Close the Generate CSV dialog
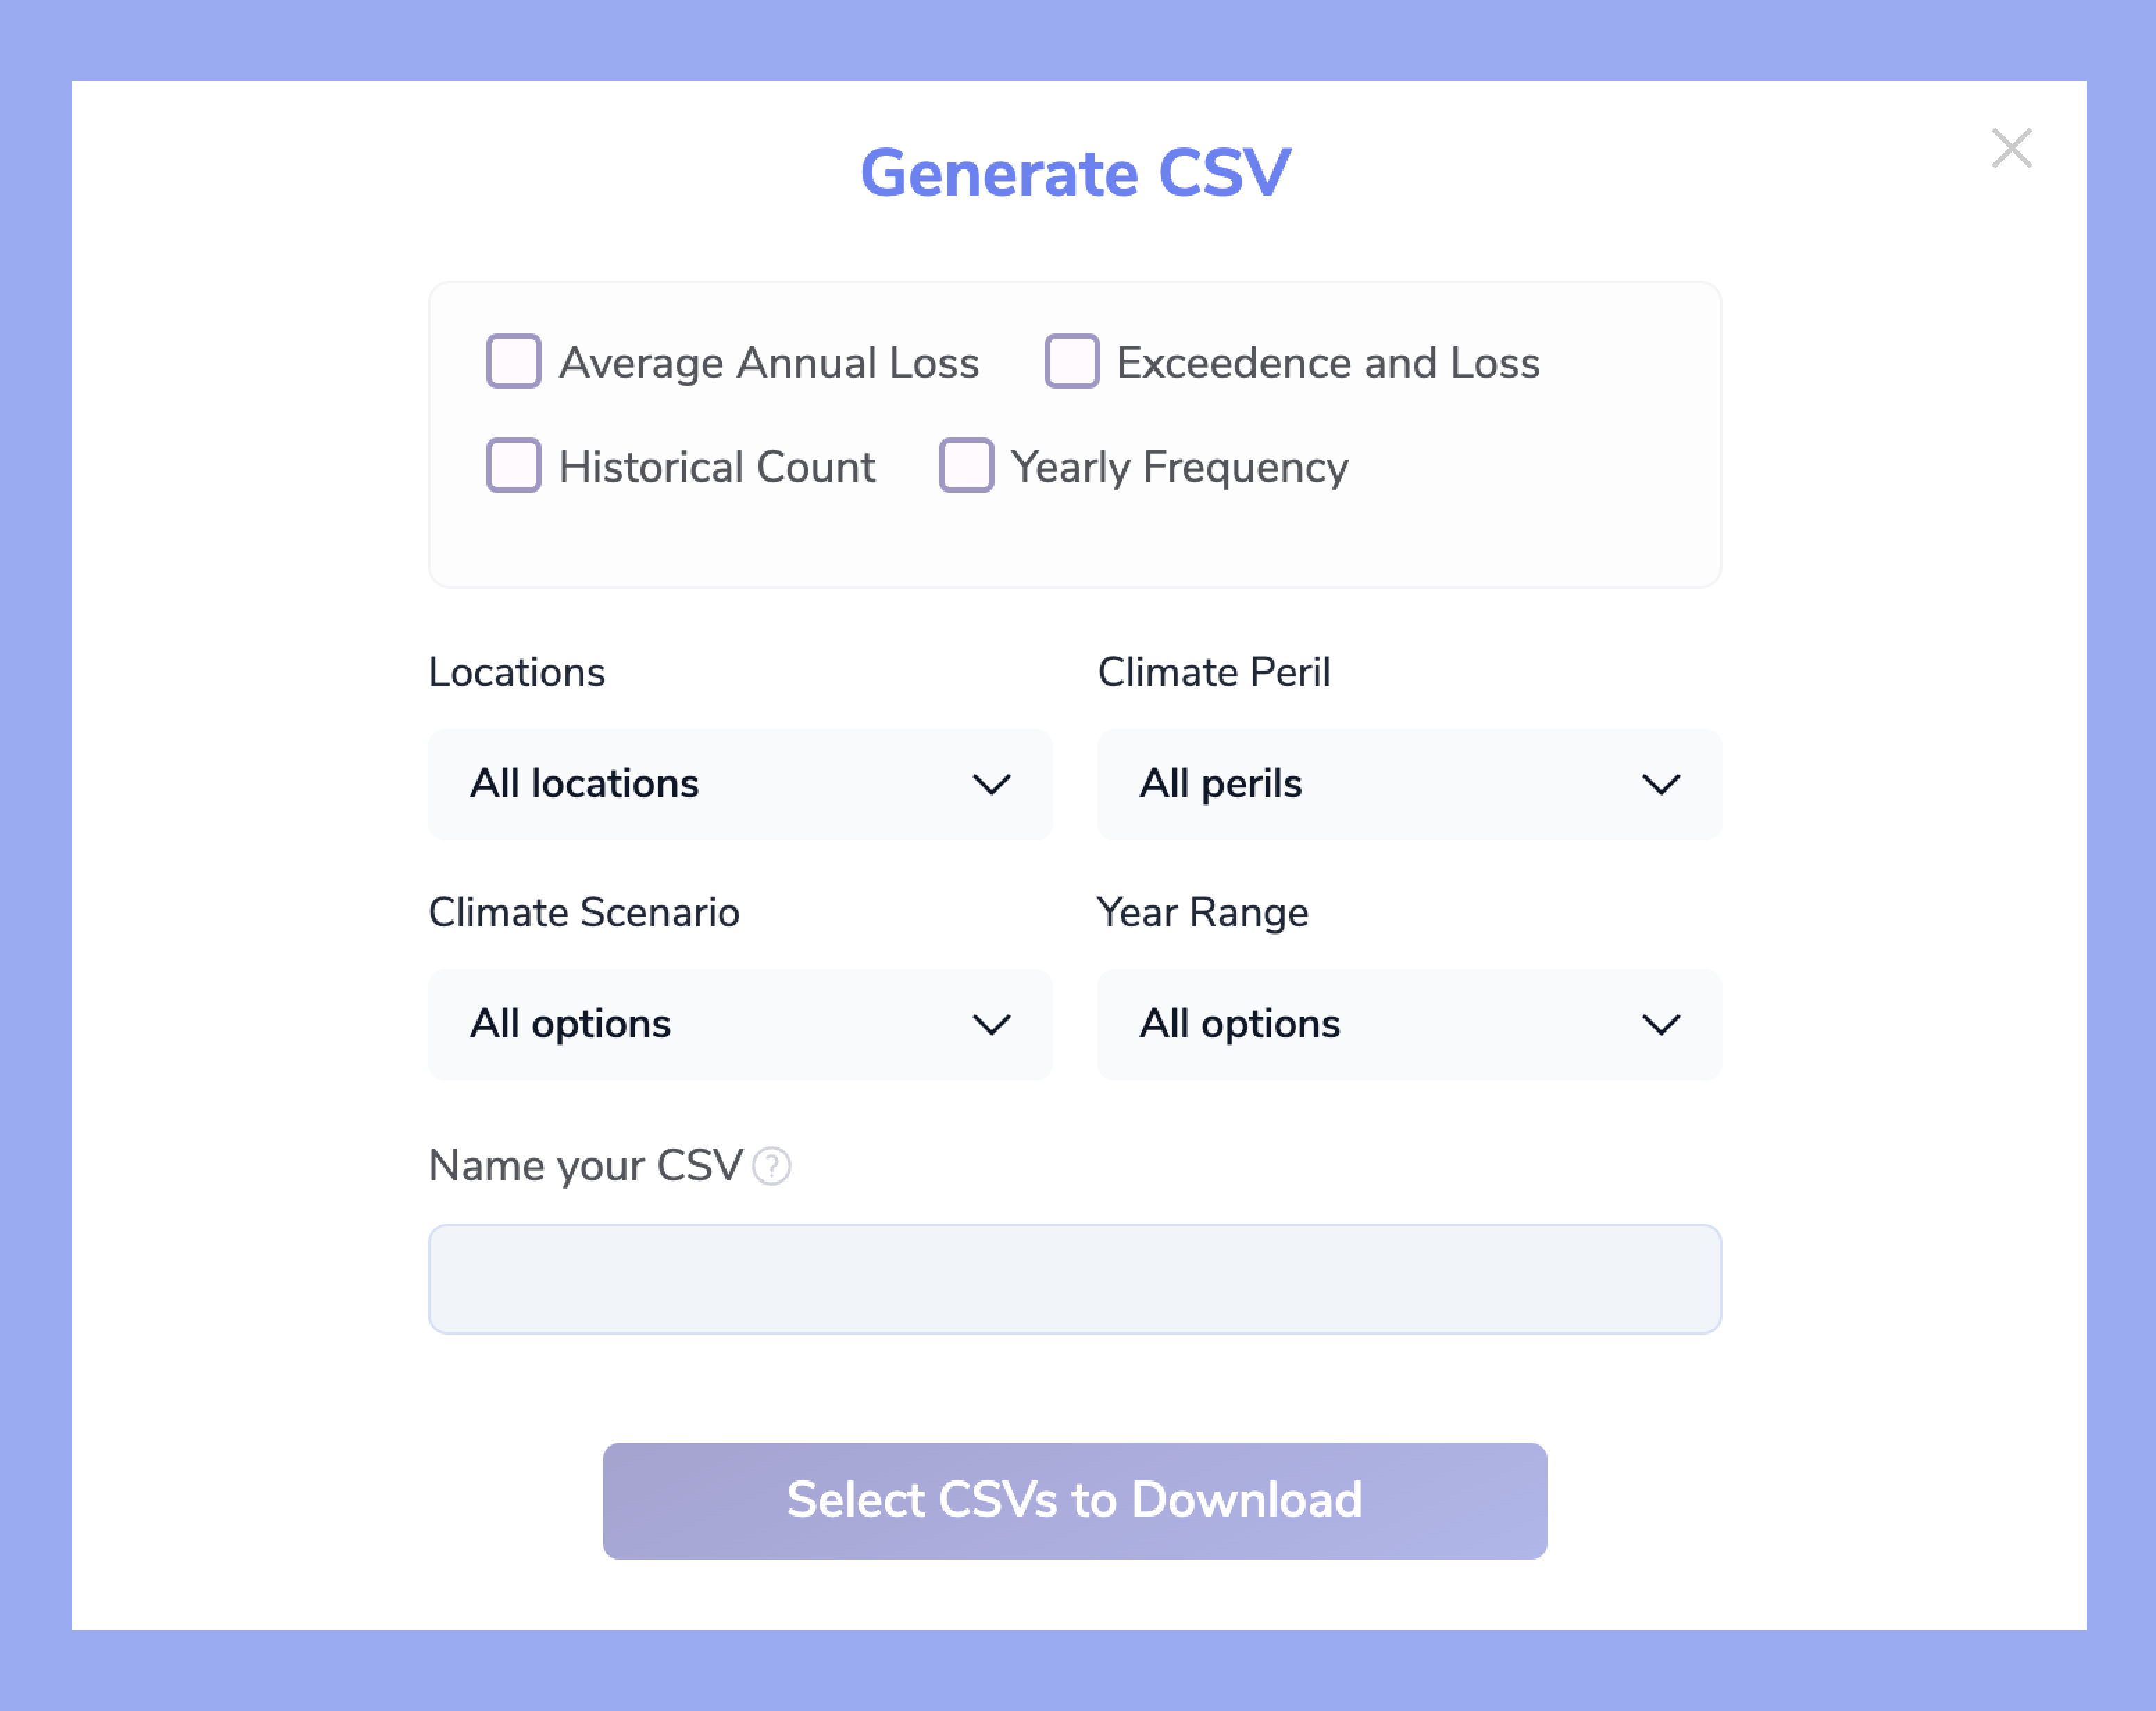This screenshot has width=2156, height=1711. (2012, 149)
